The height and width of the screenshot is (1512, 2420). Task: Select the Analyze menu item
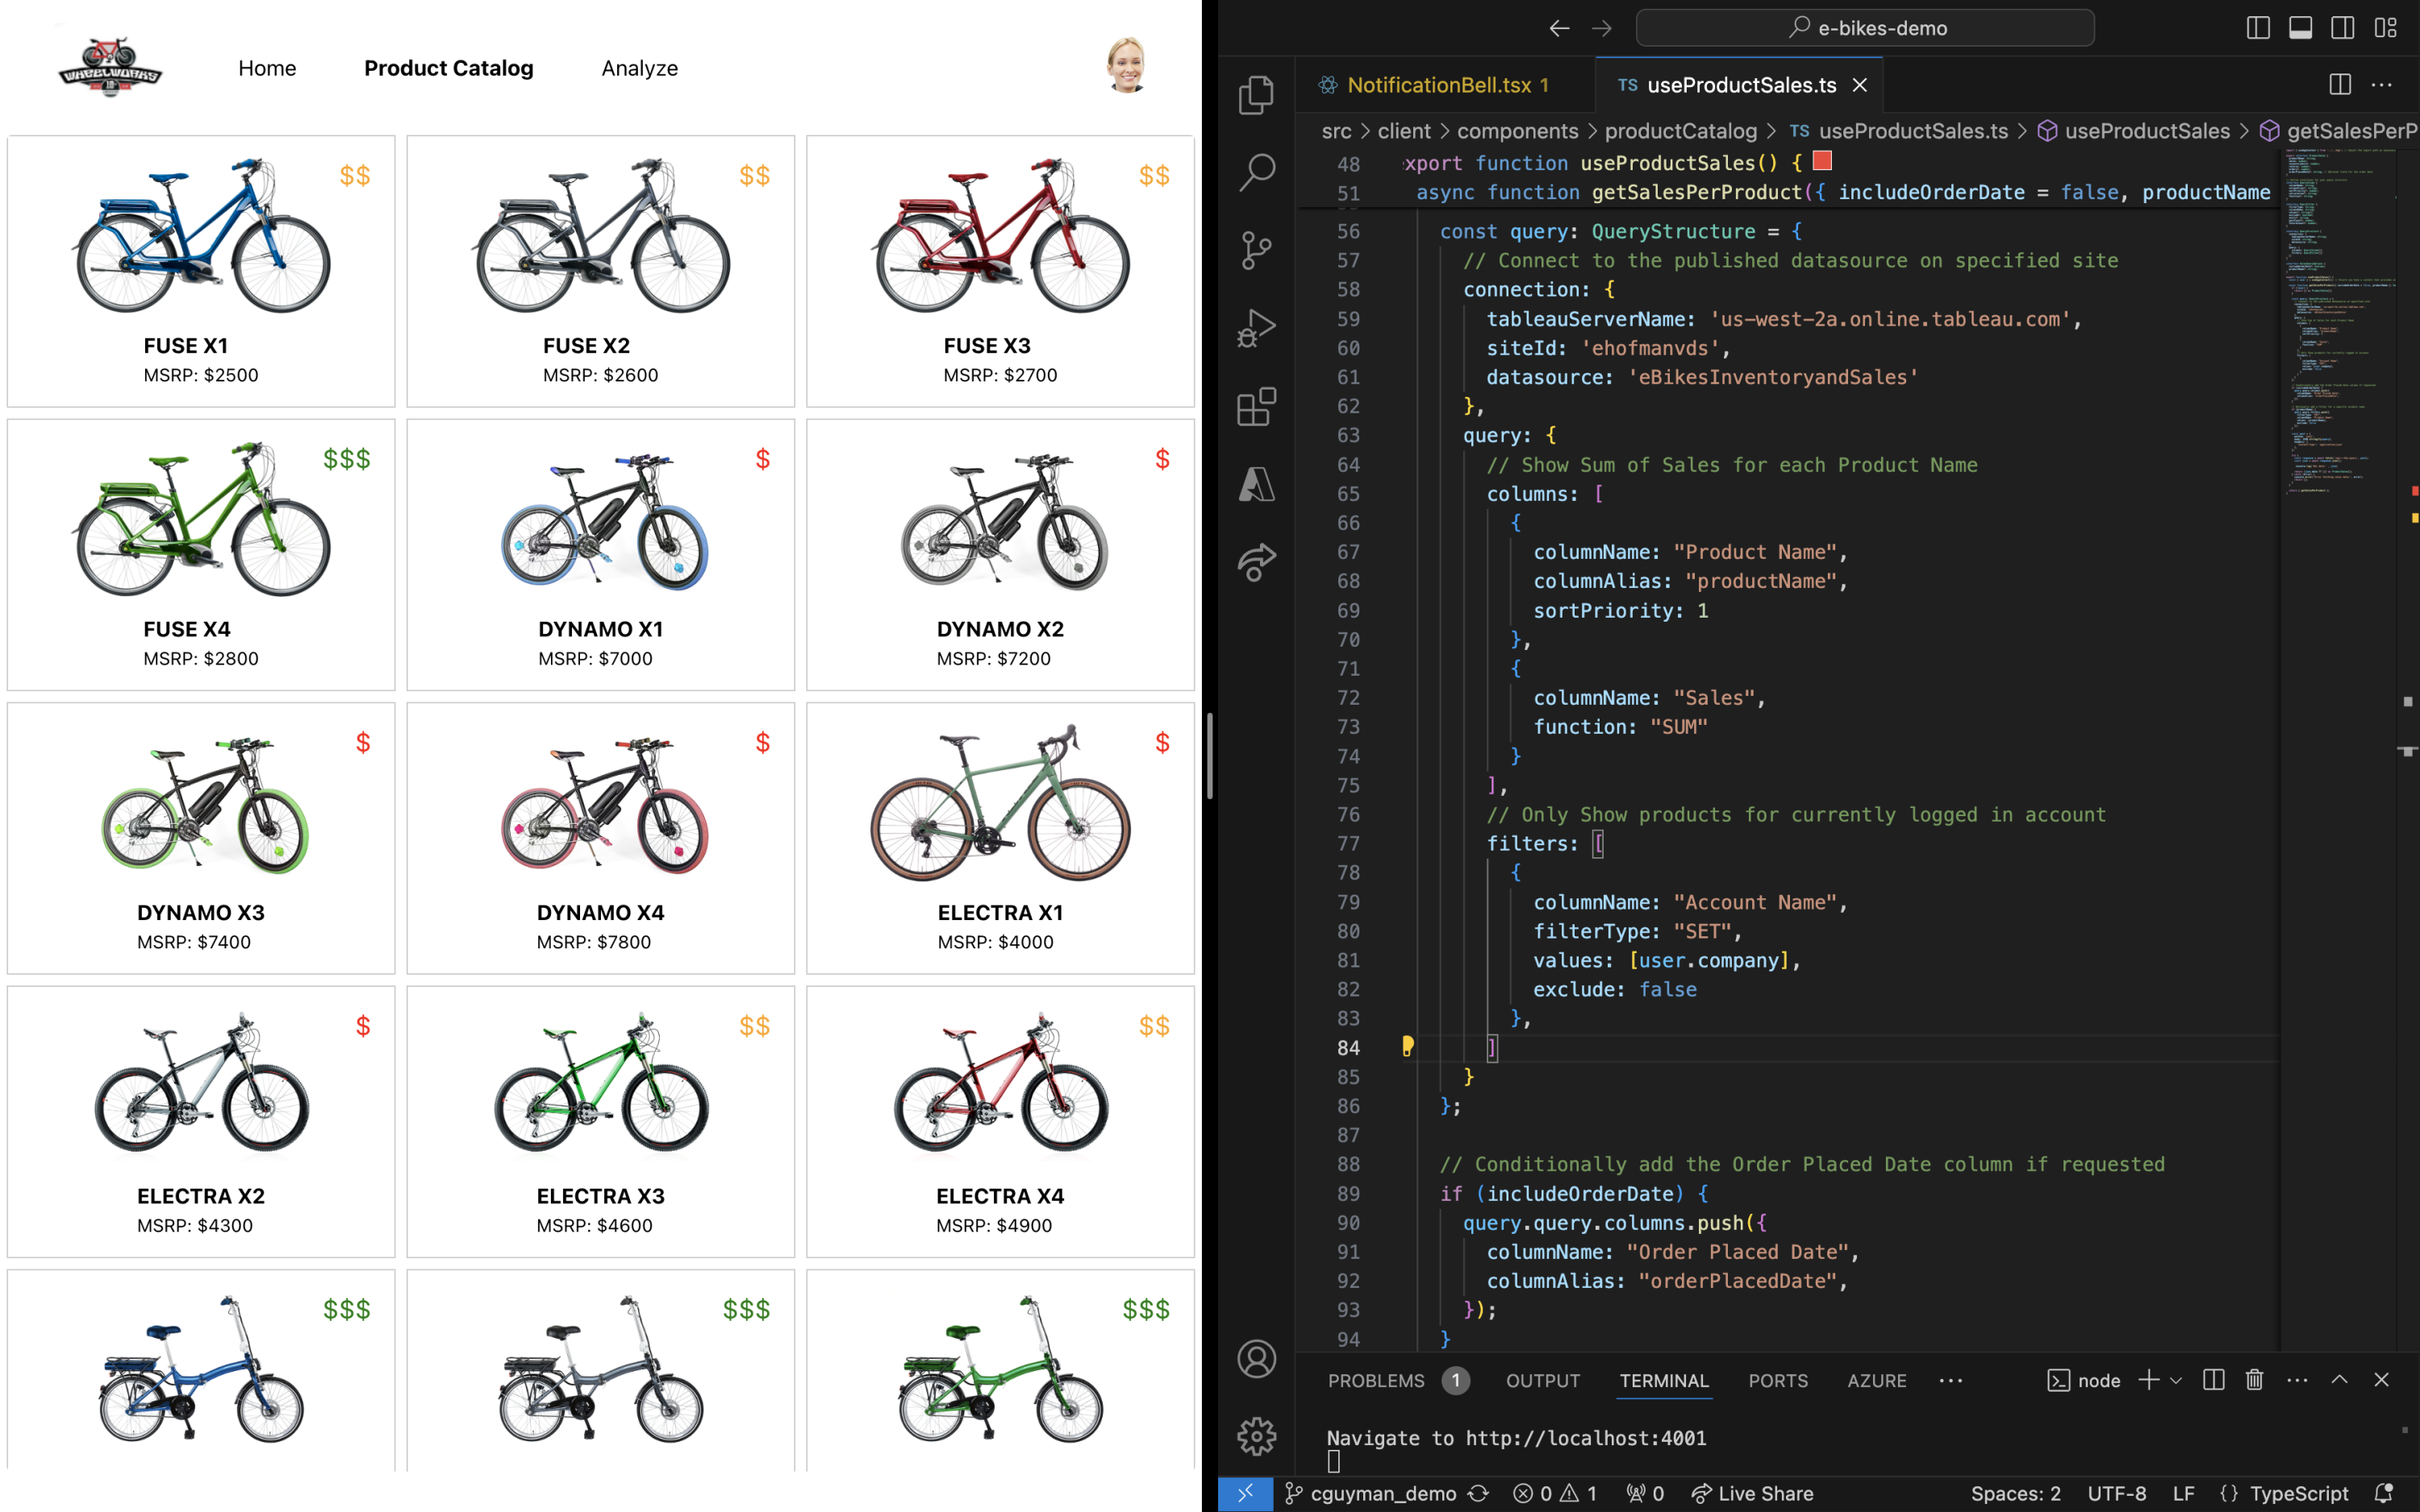[x=637, y=65]
